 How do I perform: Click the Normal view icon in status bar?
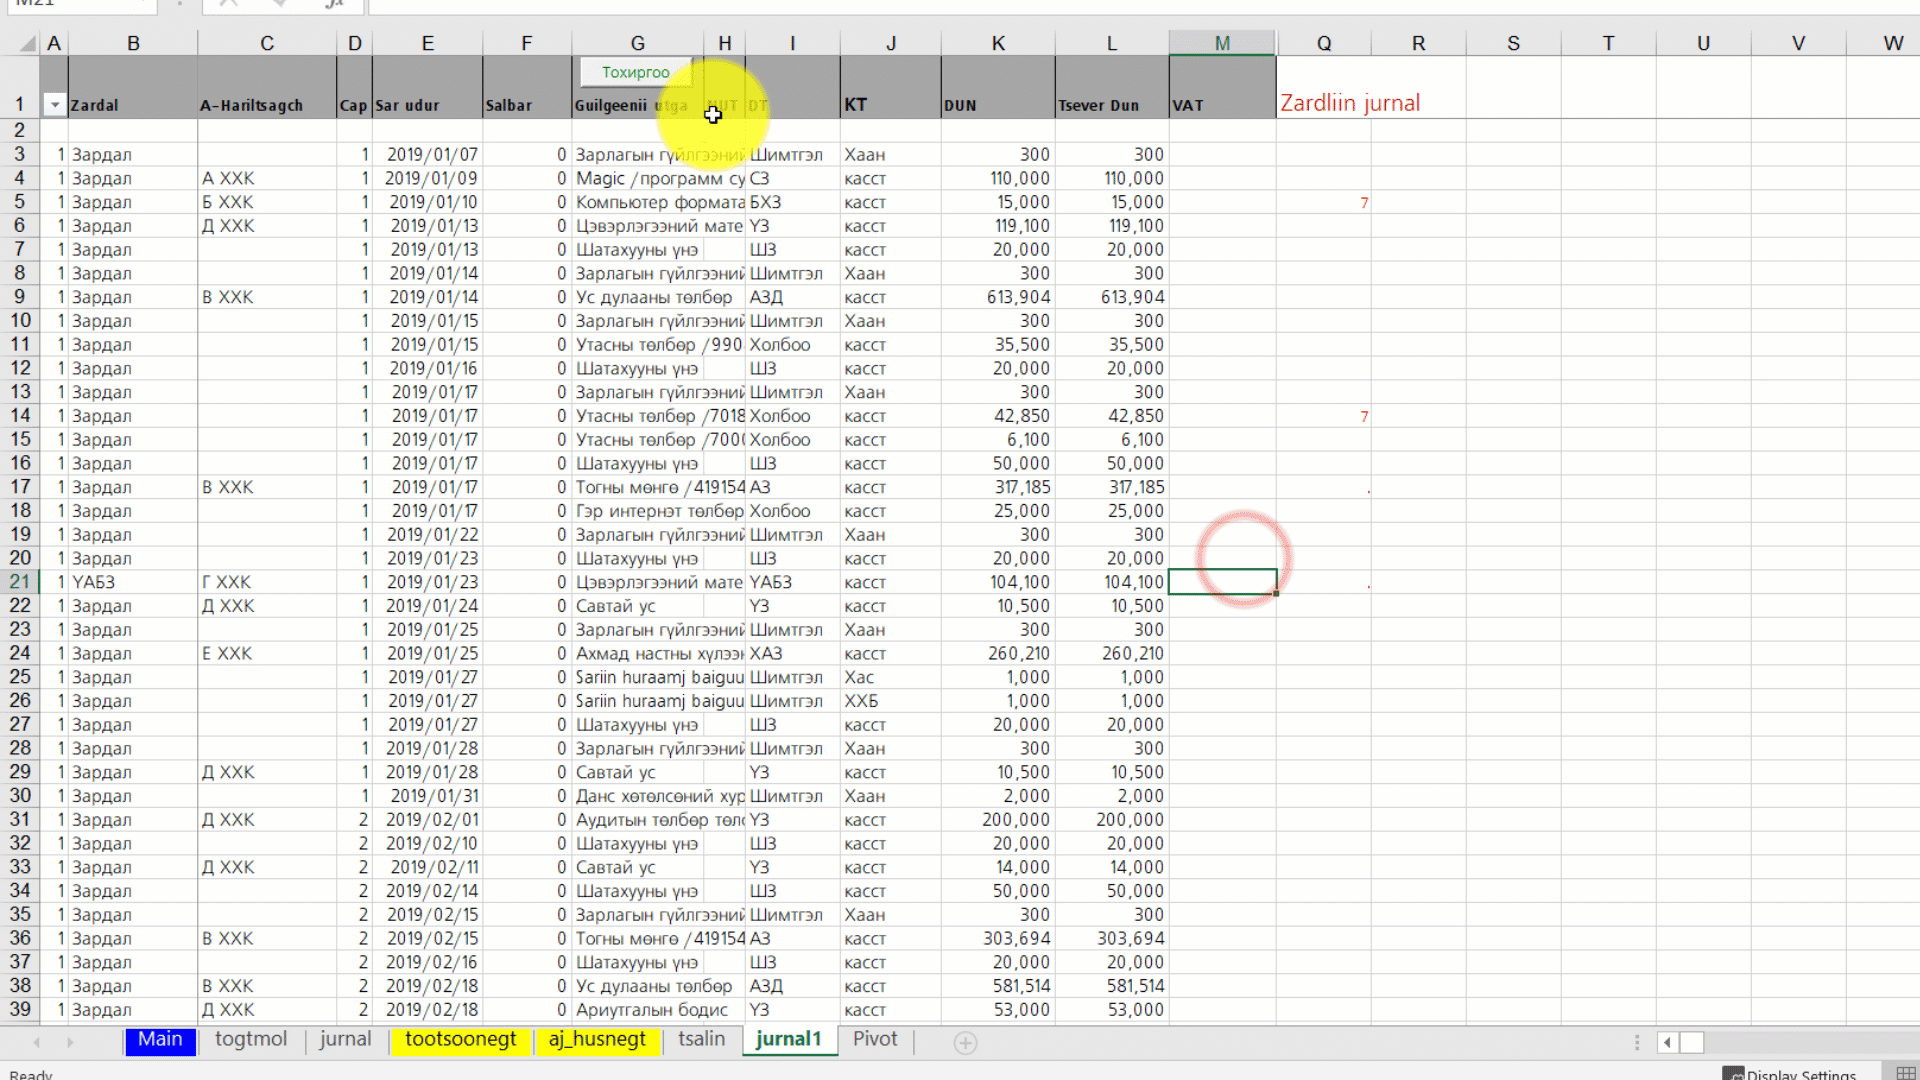coord(1905,1074)
